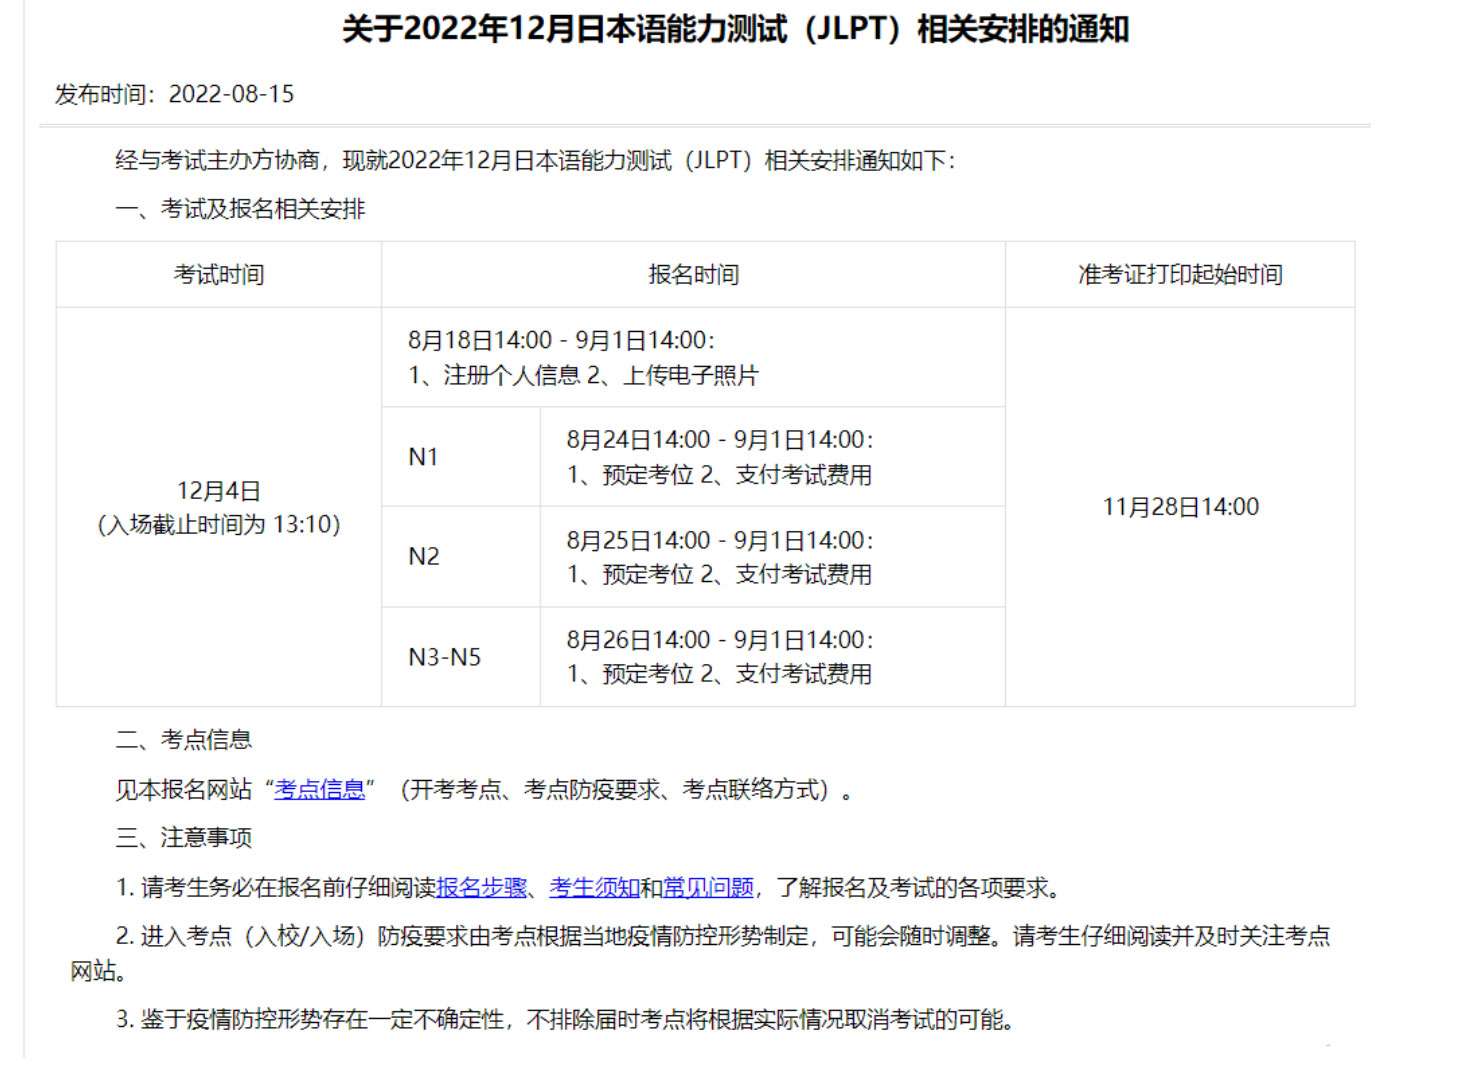
Task: Open the 常见问题 link
Action: click(708, 887)
